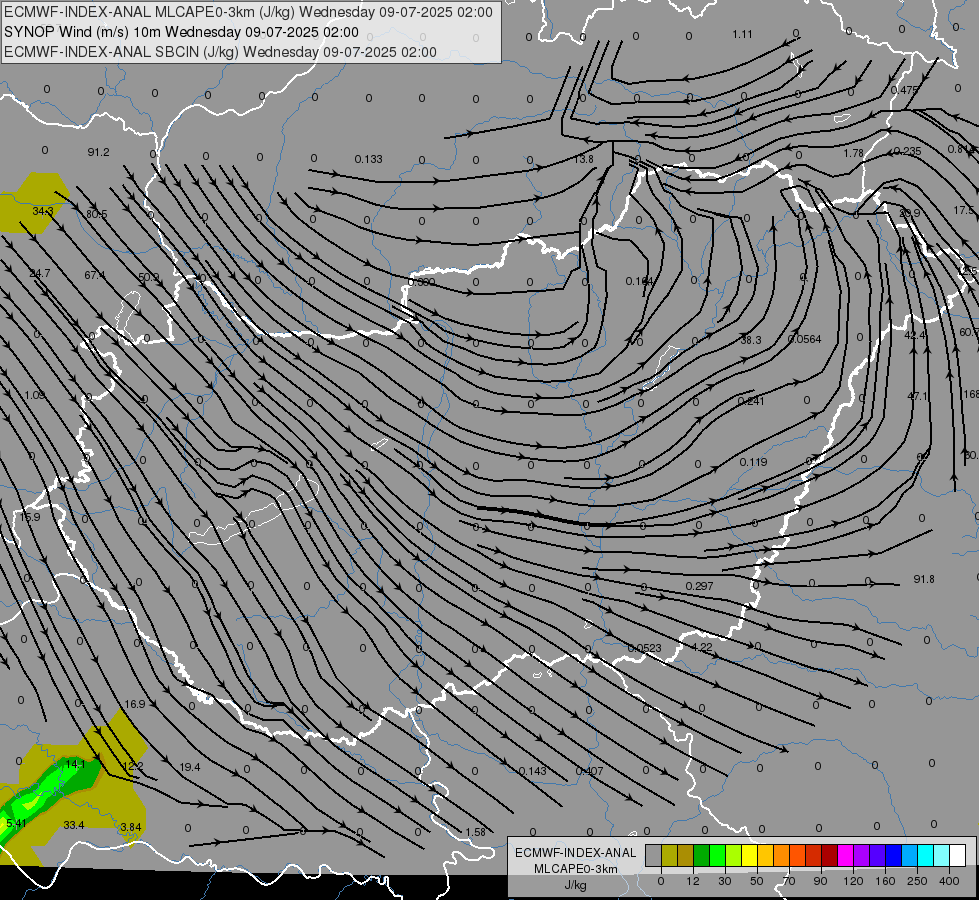Viewport: 979px width, 900px height.
Task: Click the map value 4.22
Action: pos(702,647)
